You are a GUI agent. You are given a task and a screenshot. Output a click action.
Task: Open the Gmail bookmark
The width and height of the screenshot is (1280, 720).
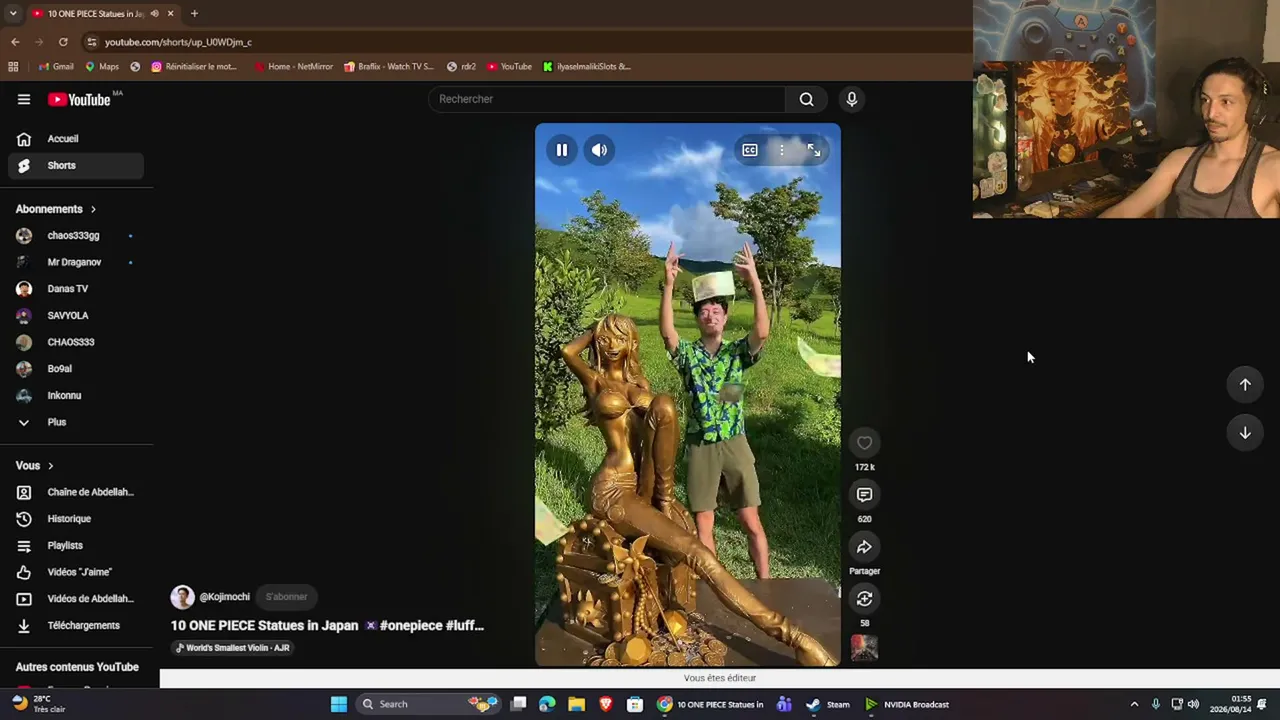pos(56,67)
